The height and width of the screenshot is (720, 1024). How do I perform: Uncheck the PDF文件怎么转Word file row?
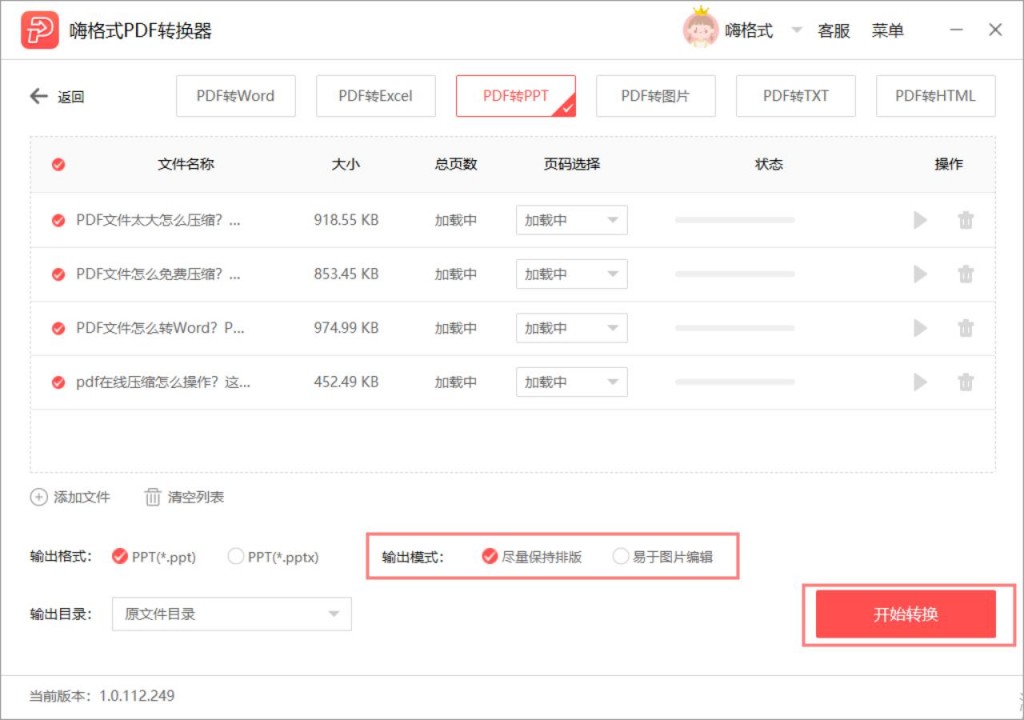(58, 328)
